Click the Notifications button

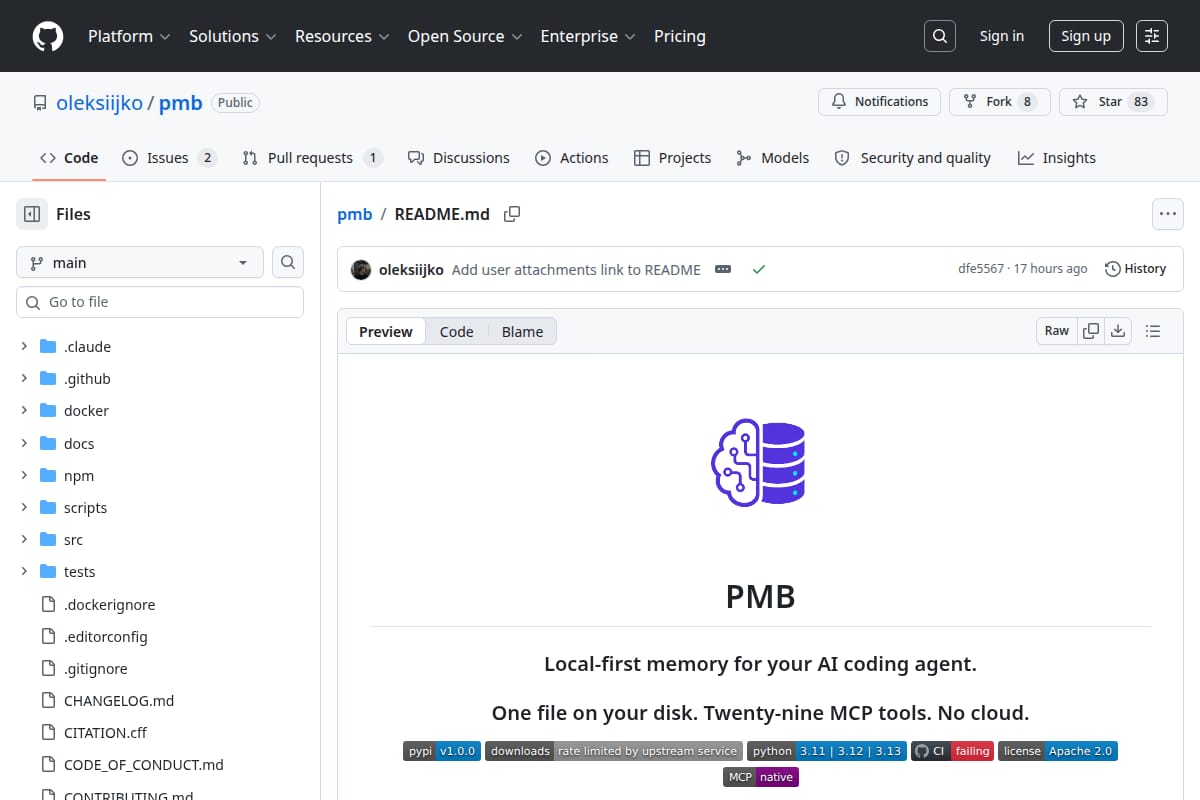pos(879,102)
